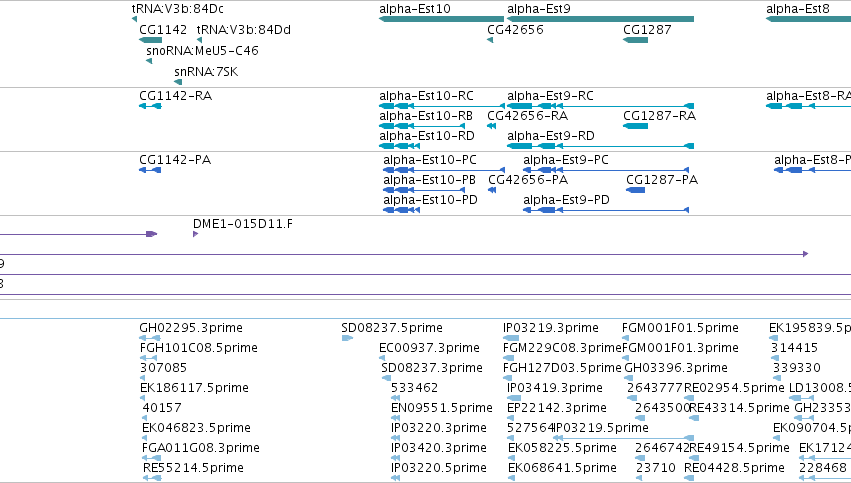The image size is (851, 483).
Task: Click EST SD08237.3prime
Action: point(432,368)
